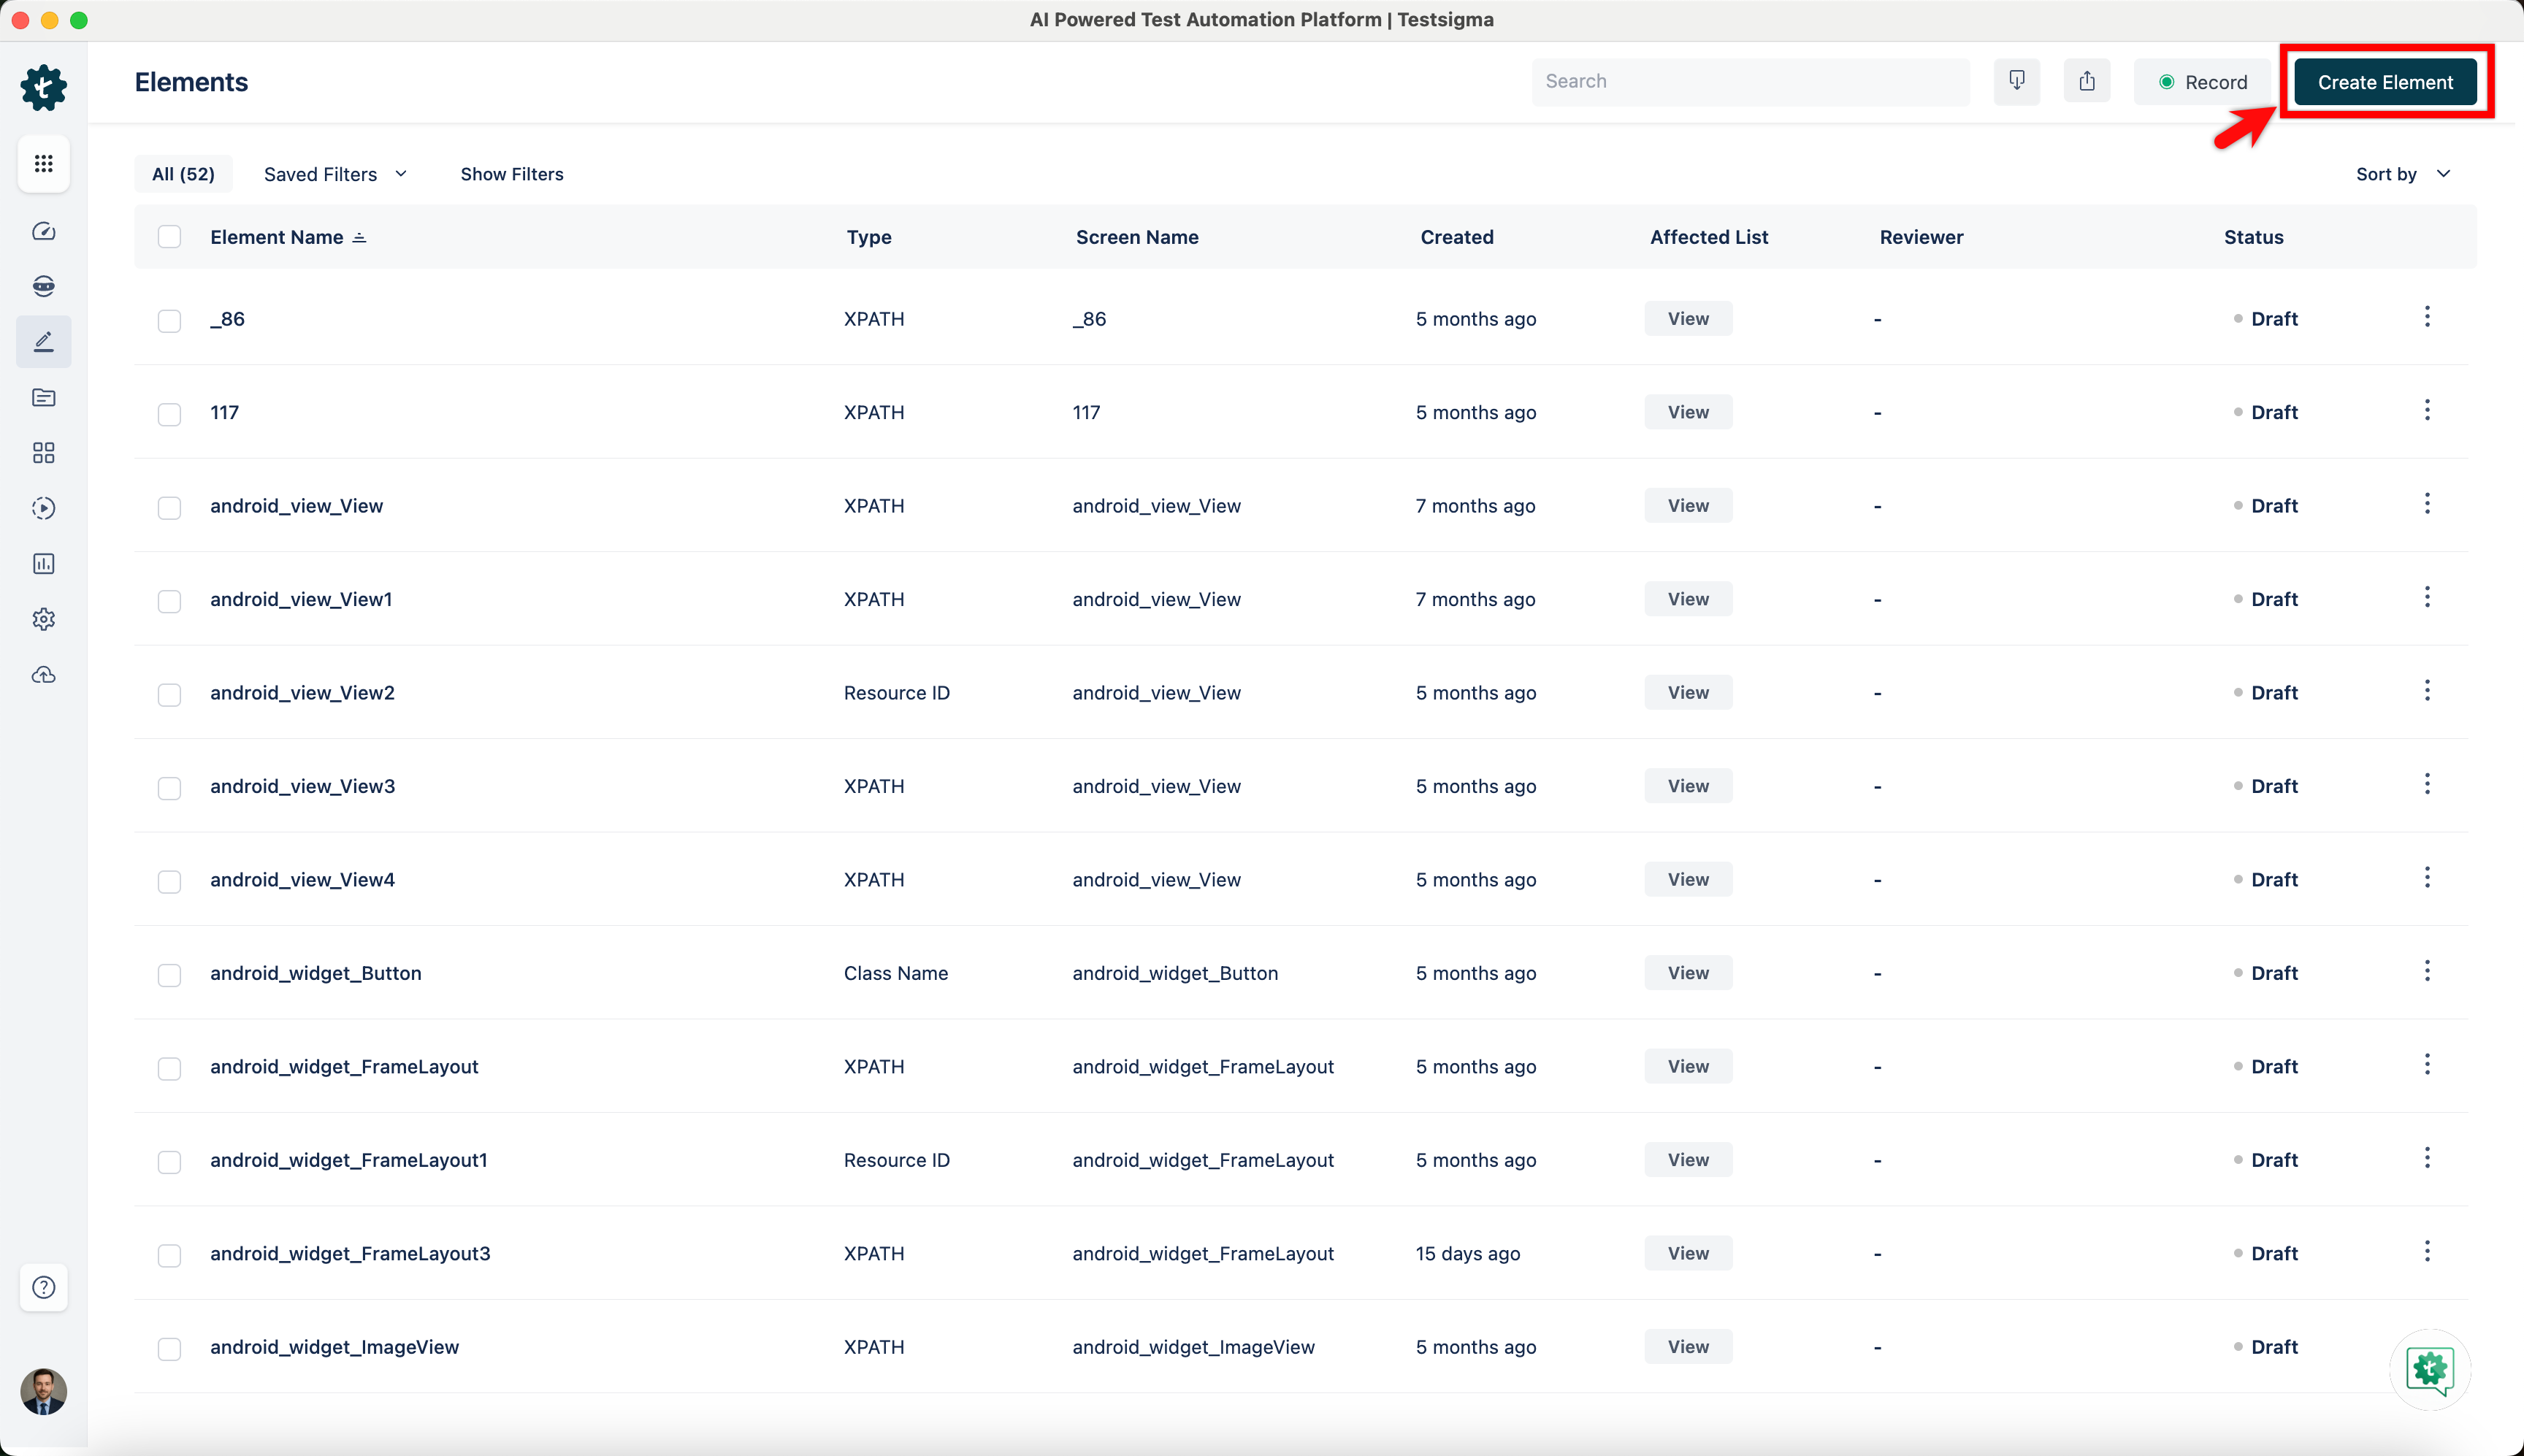2524x1456 pixels.
Task: Open more options for _86 row
Action: (2427, 317)
